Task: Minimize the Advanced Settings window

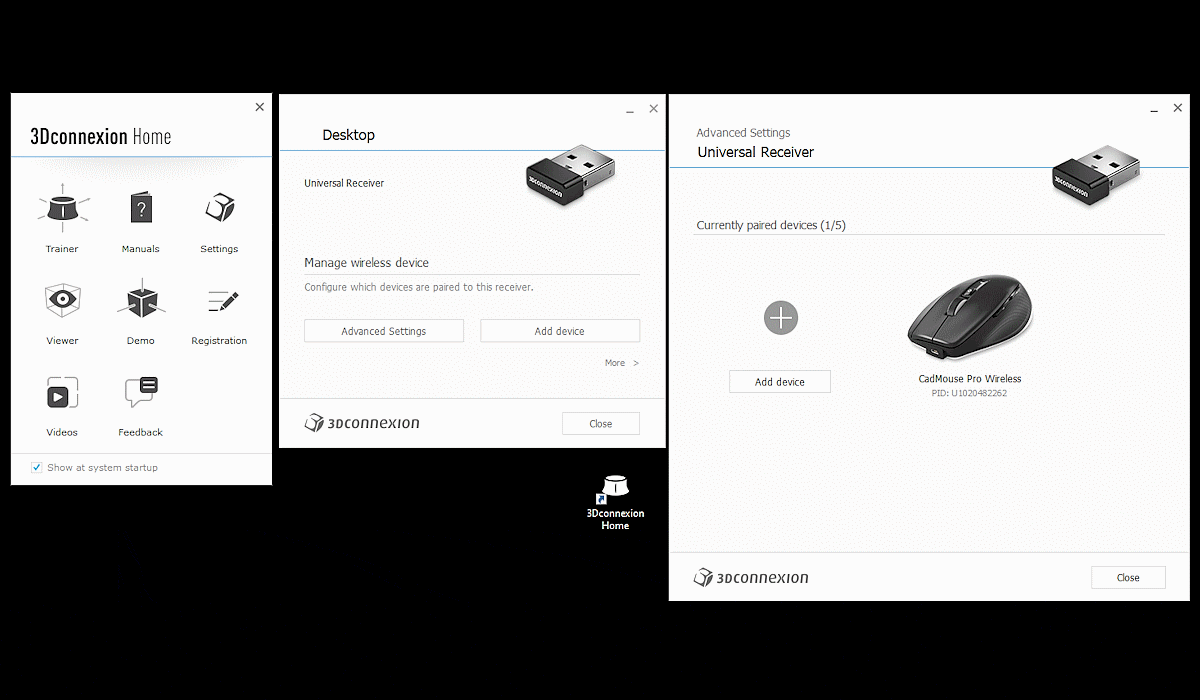Action: tap(1154, 109)
